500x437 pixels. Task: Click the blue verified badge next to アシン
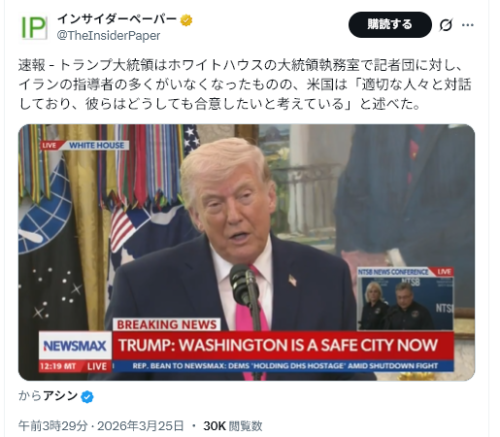click(87, 397)
